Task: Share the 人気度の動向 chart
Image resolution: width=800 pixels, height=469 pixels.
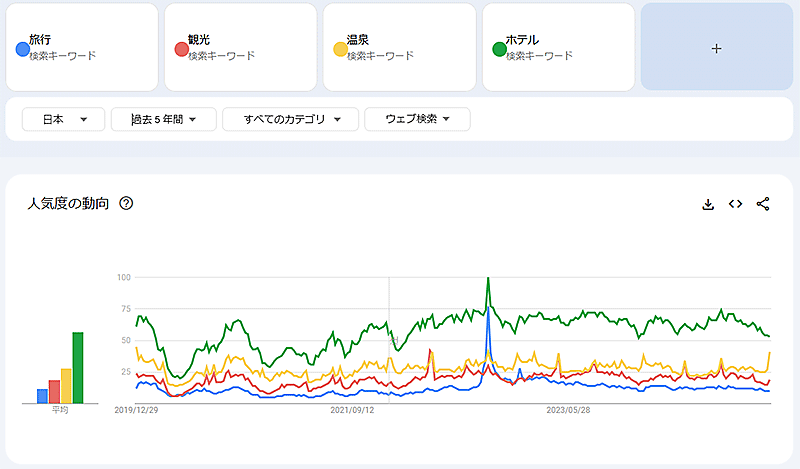Action: (x=763, y=204)
